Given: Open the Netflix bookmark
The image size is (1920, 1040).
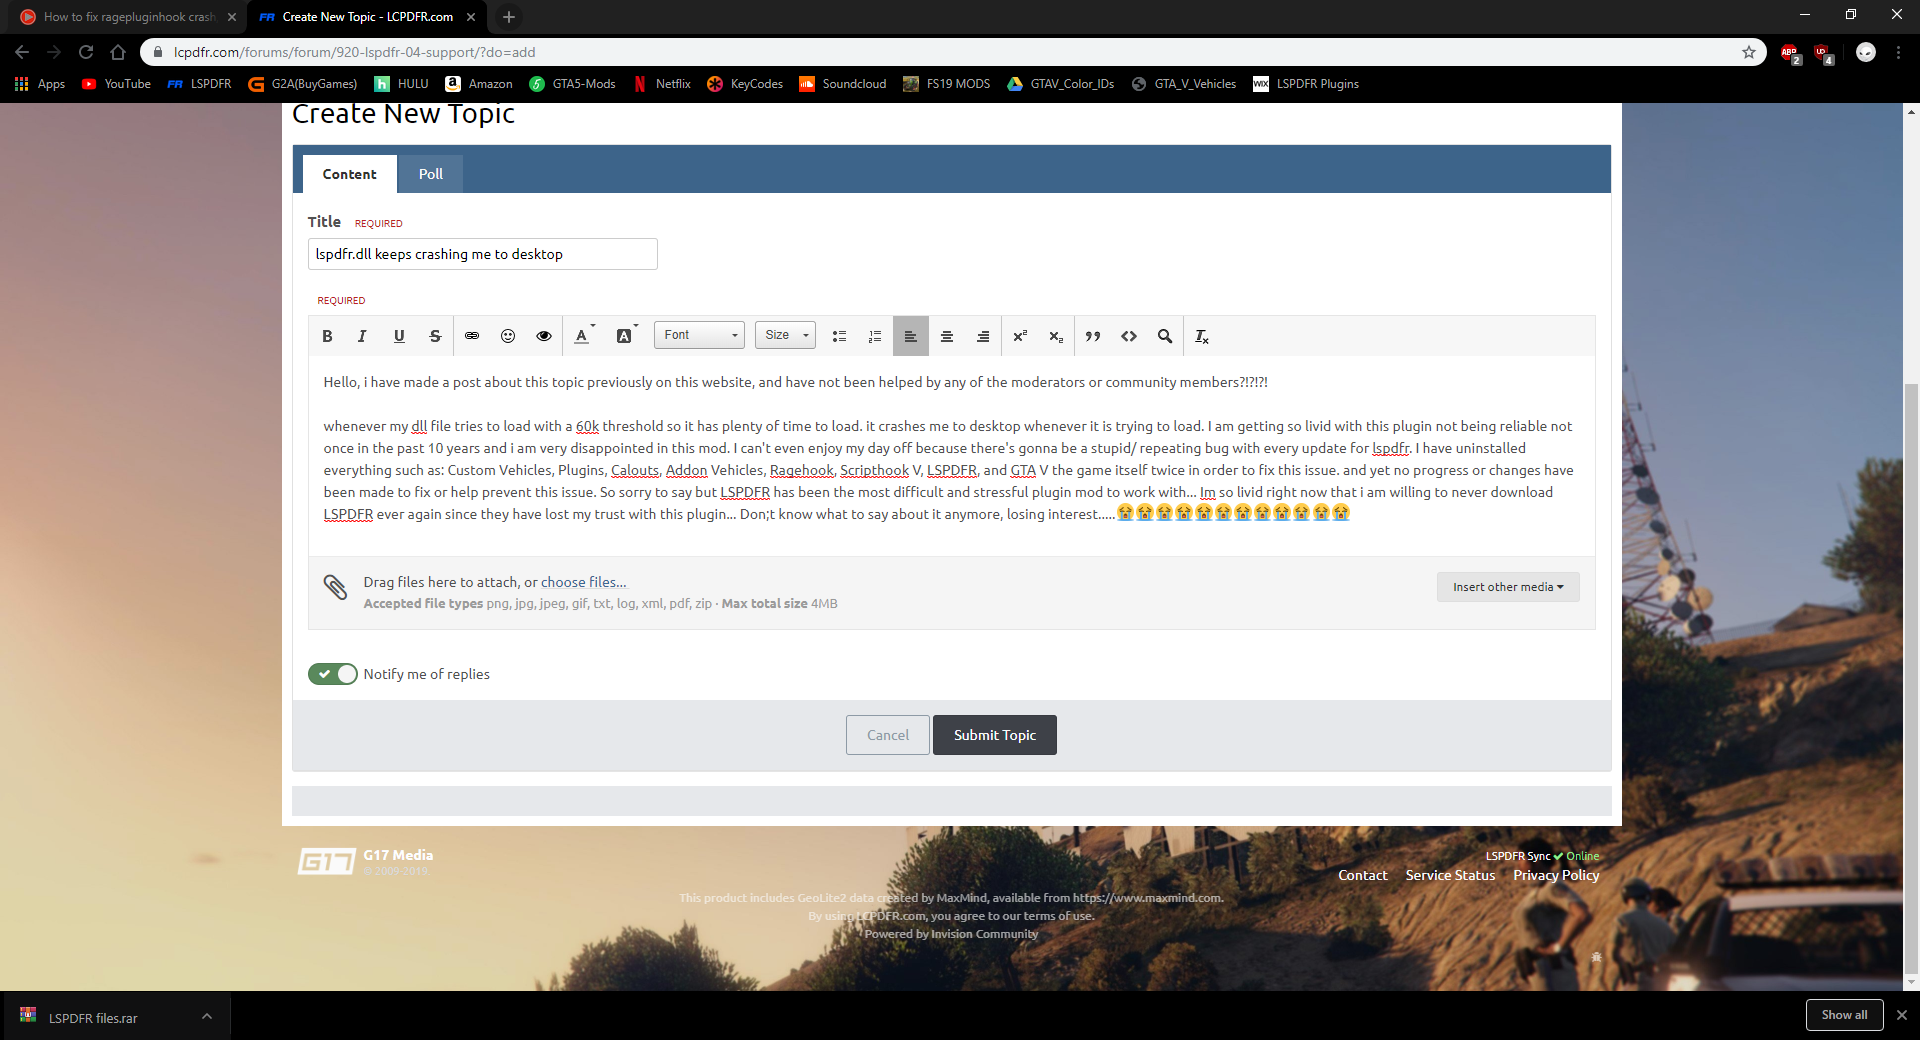Looking at the screenshot, I should pyautogui.click(x=662, y=84).
